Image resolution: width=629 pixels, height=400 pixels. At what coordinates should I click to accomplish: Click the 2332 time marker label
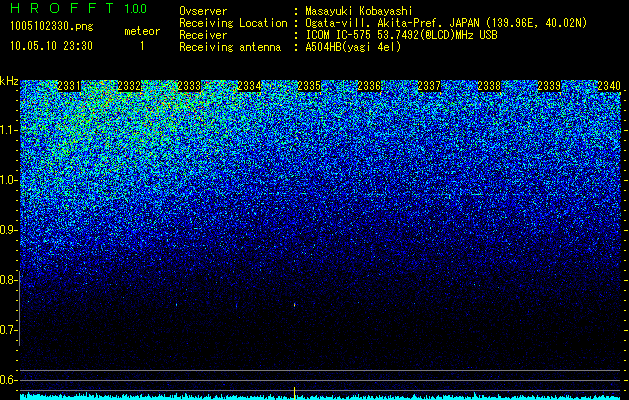pos(129,86)
